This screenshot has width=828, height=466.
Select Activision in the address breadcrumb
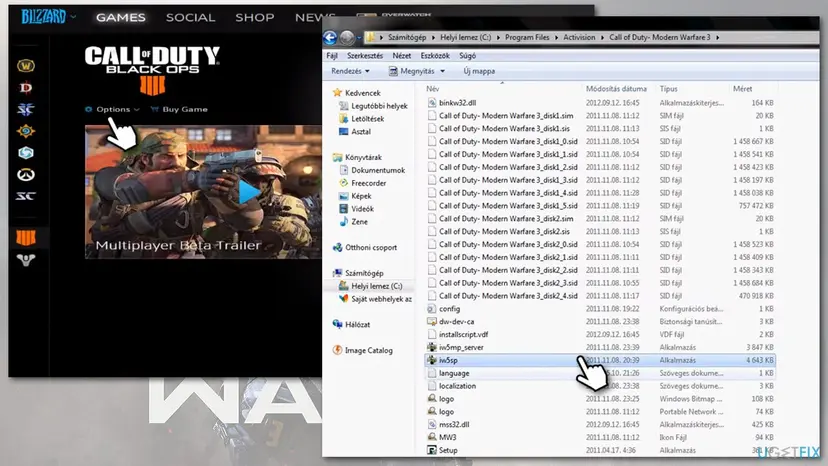click(x=579, y=38)
